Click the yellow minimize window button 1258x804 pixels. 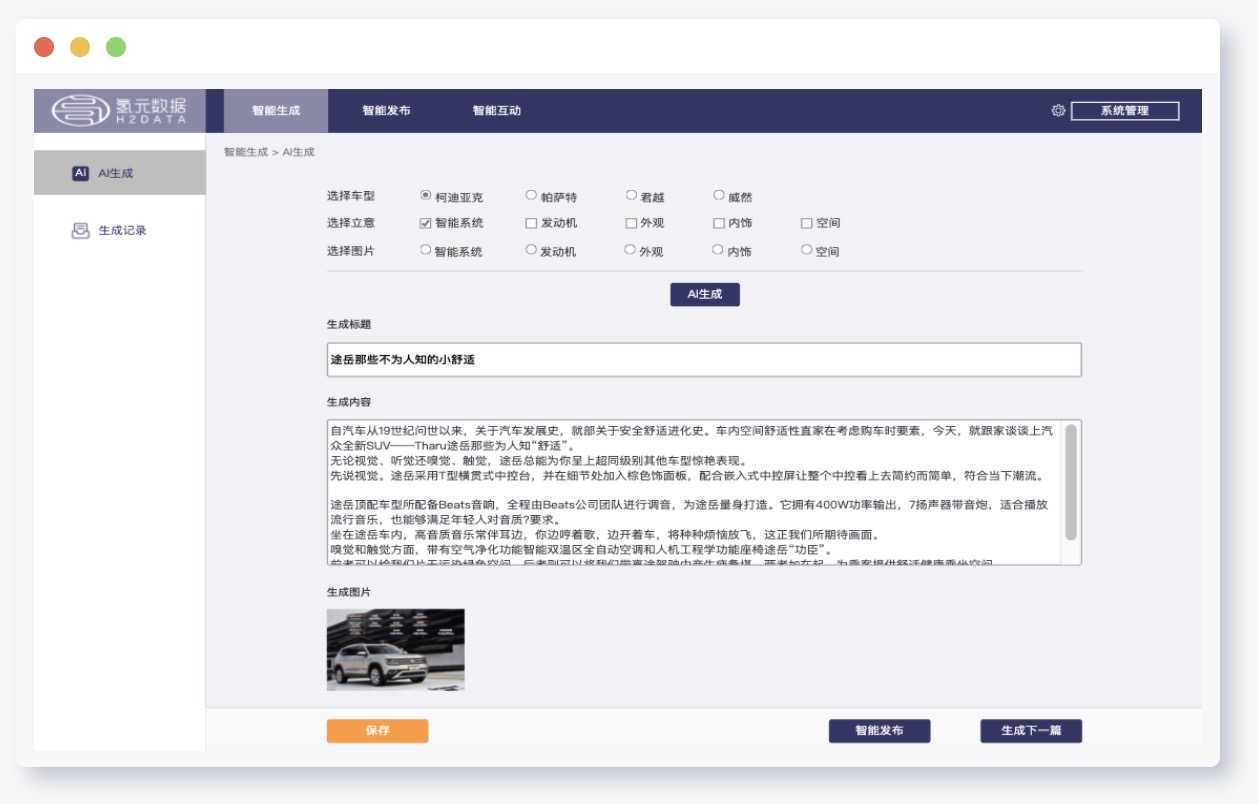point(80,47)
